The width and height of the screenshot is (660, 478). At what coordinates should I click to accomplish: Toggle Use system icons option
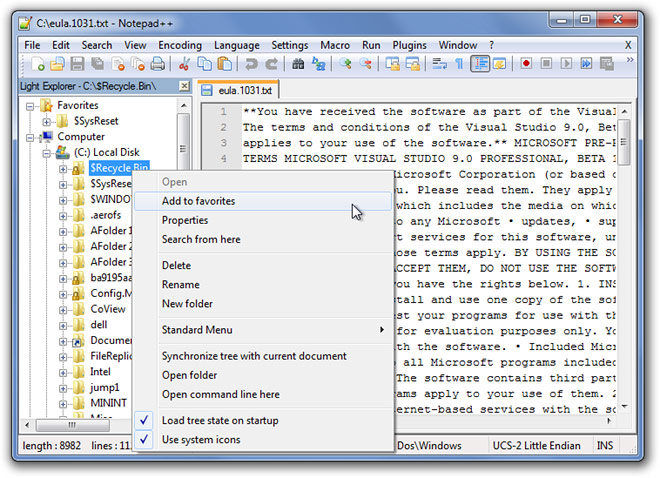(x=264, y=439)
